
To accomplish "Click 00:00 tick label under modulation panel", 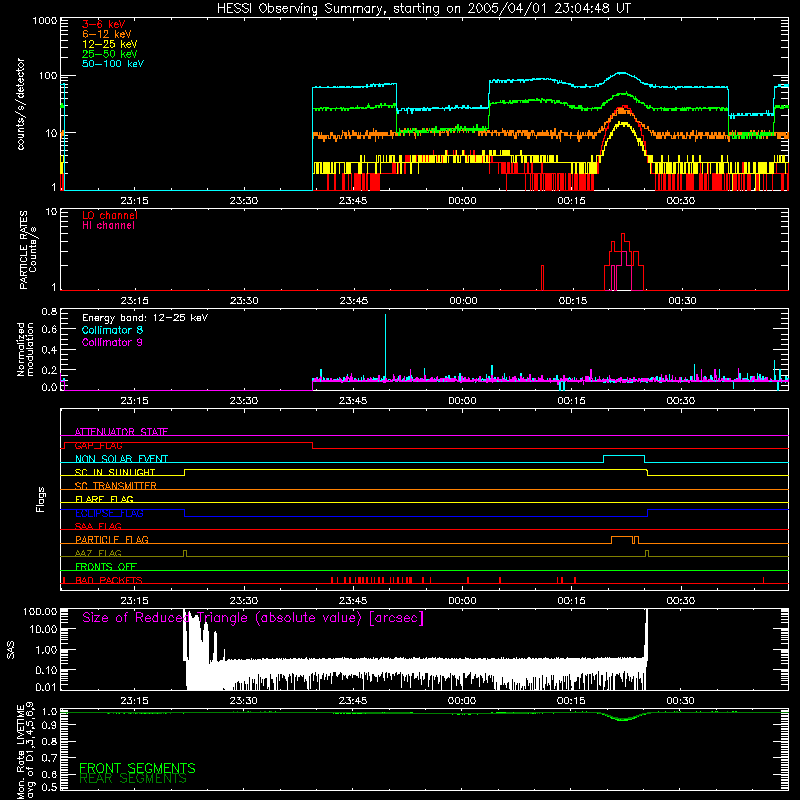I will pyautogui.click(x=462, y=401).
